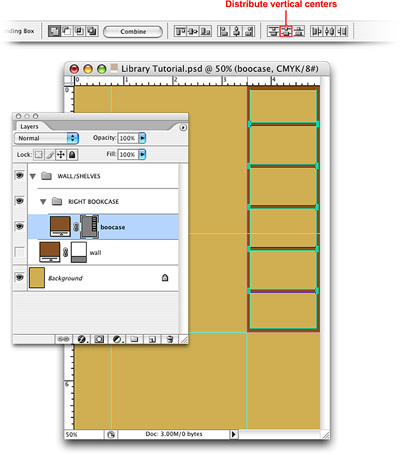Open the Layers panel options menu

(183, 127)
